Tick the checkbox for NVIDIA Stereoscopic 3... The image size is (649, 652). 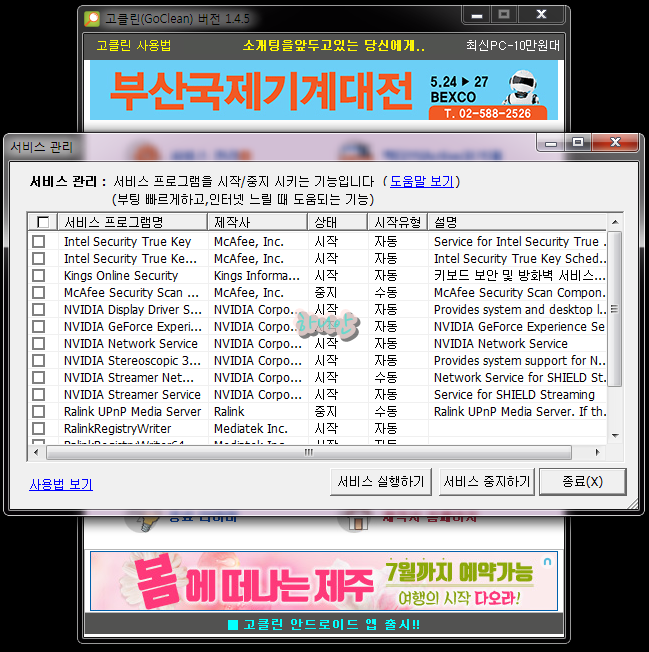(39, 361)
